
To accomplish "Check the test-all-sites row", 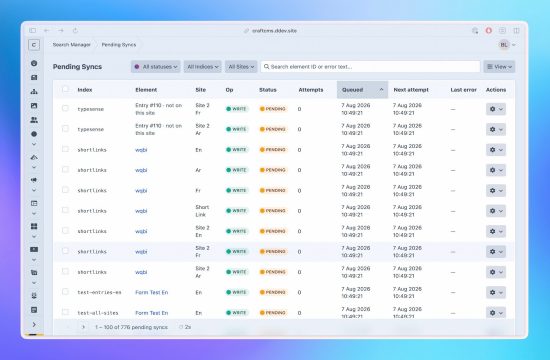I will 65,312.
